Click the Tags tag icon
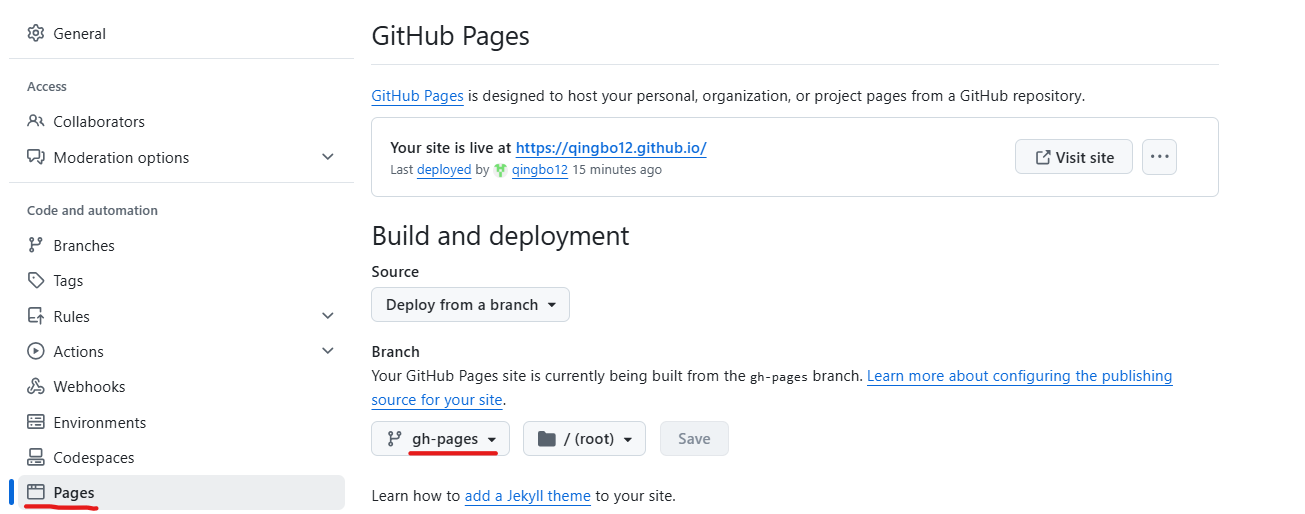This screenshot has height=514, width=1305. coord(36,280)
